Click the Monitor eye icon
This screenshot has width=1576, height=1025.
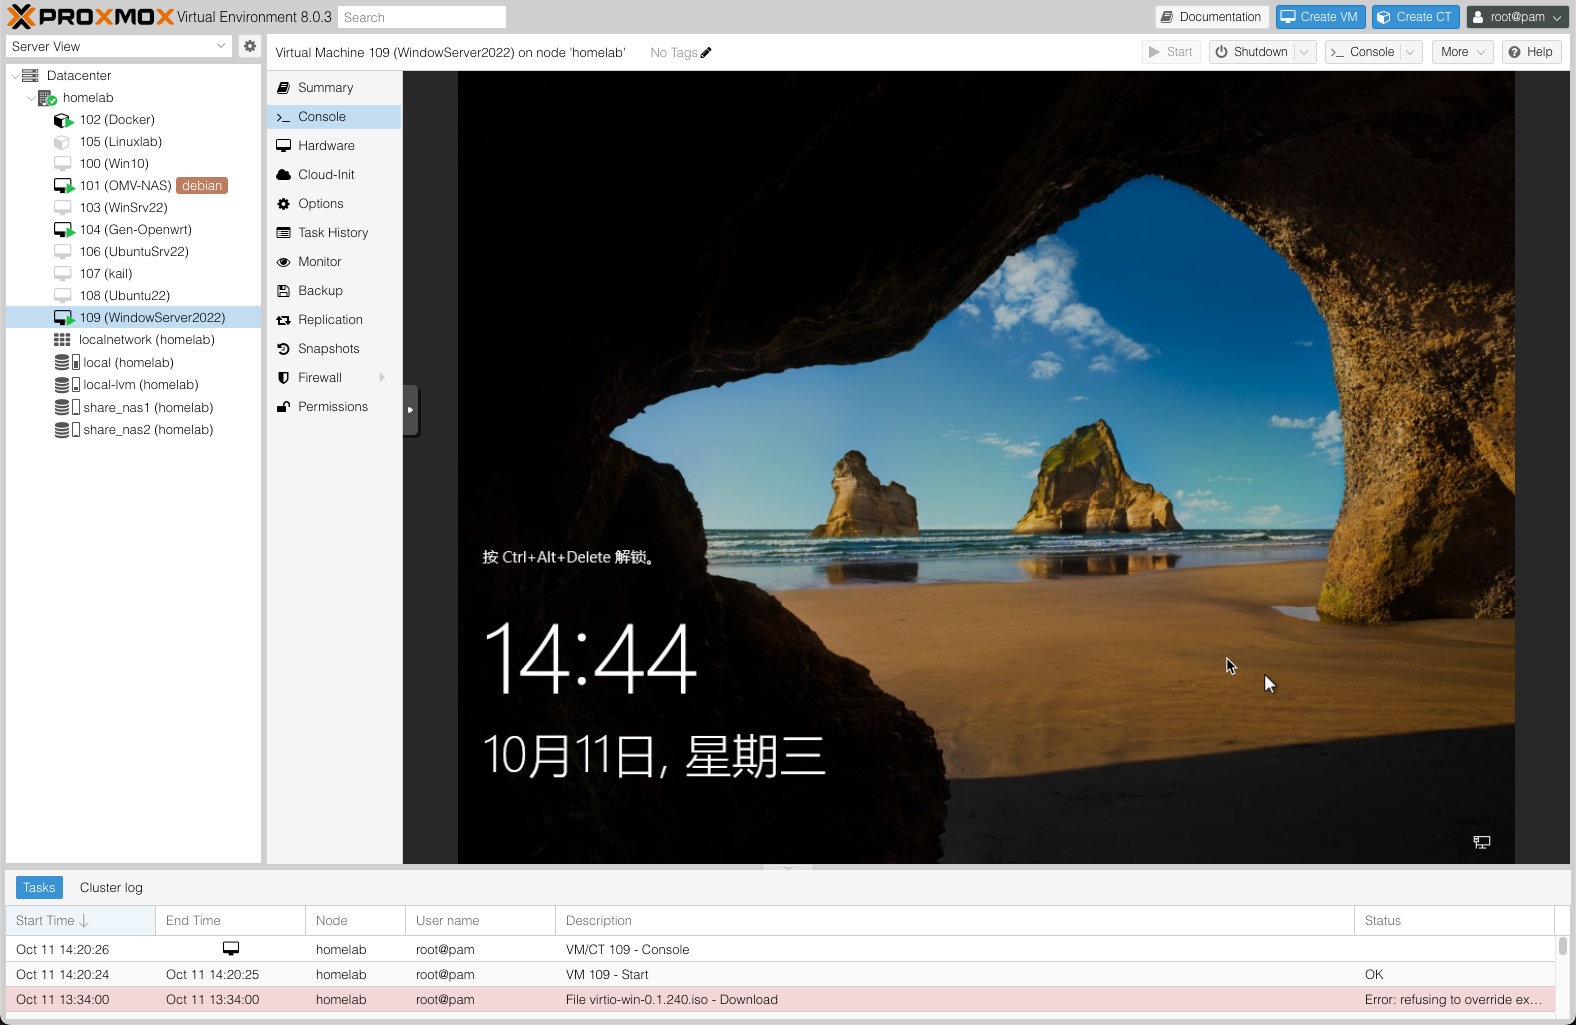tap(284, 262)
